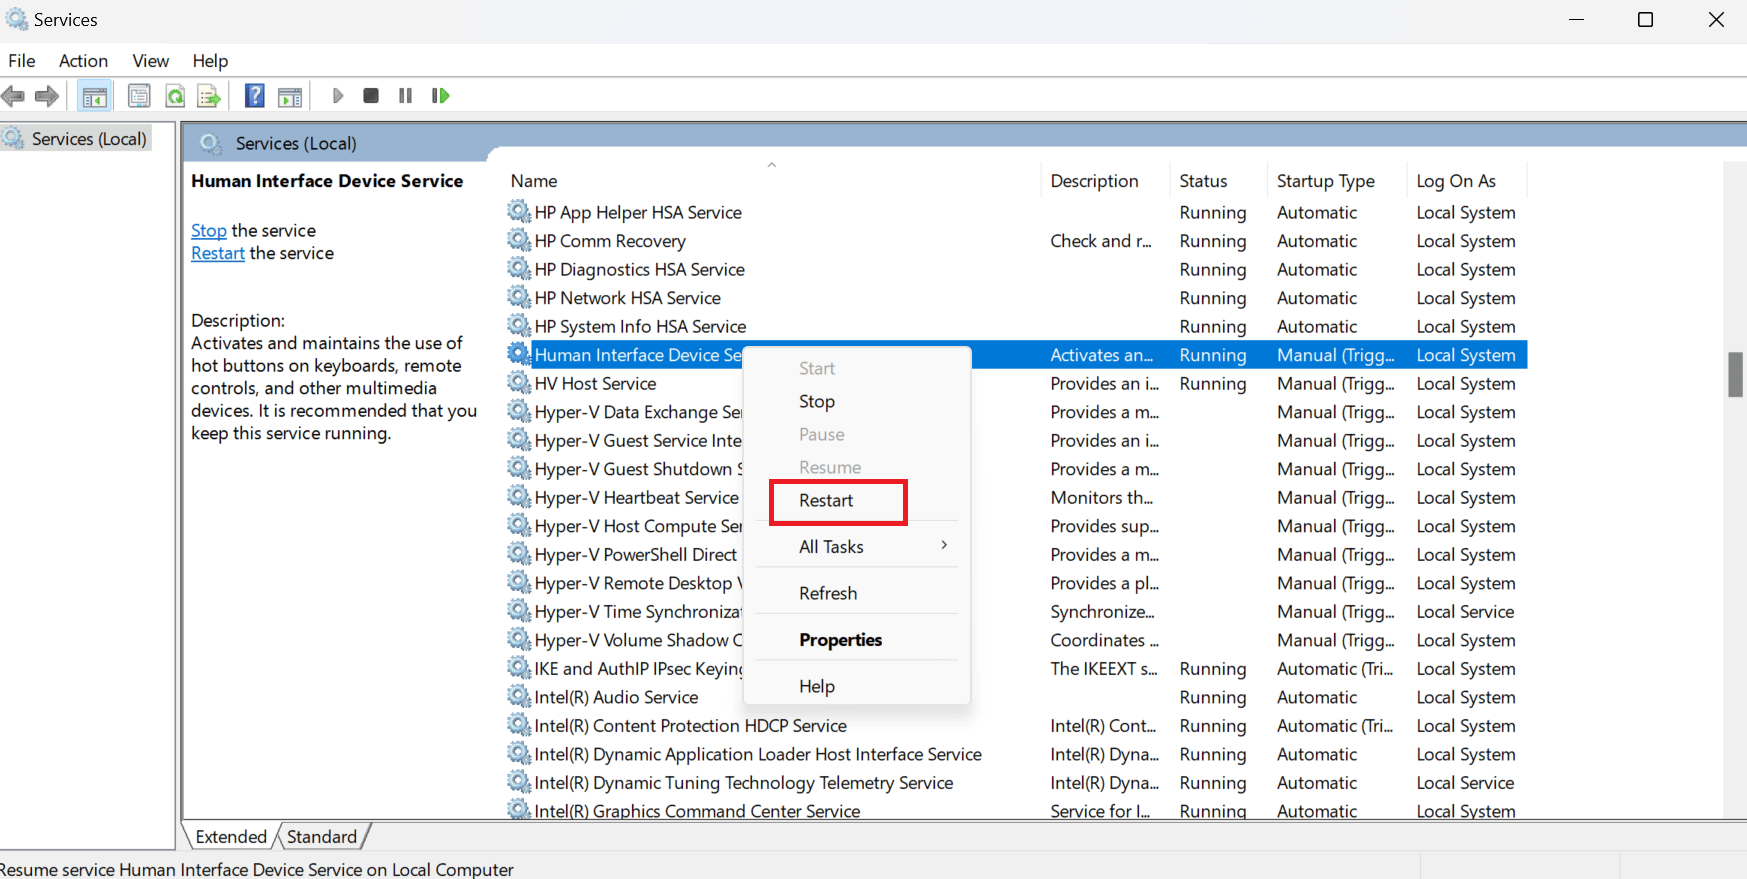Switch to the Standard tab
Viewport: 1747px width, 879px height.
(x=322, y=837)
